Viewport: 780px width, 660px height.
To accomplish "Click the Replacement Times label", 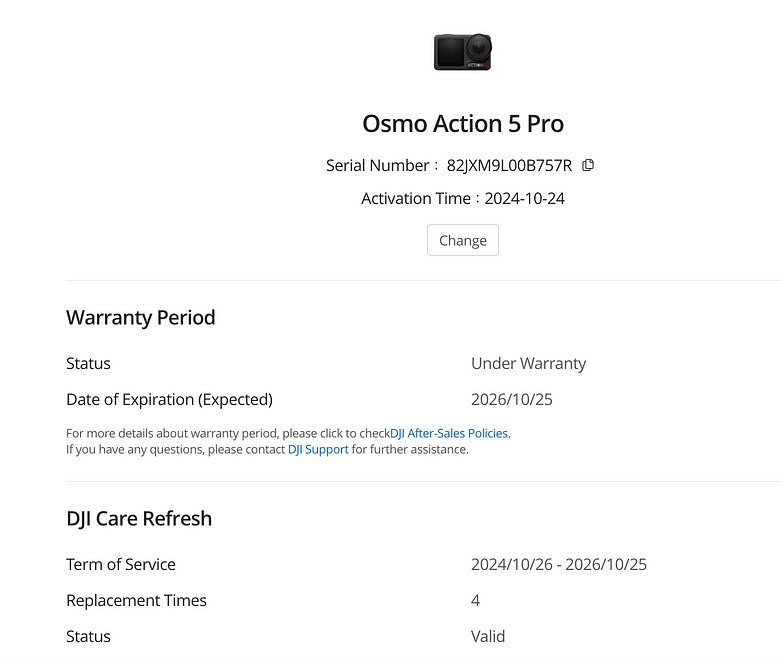I will tap(136, 600).
